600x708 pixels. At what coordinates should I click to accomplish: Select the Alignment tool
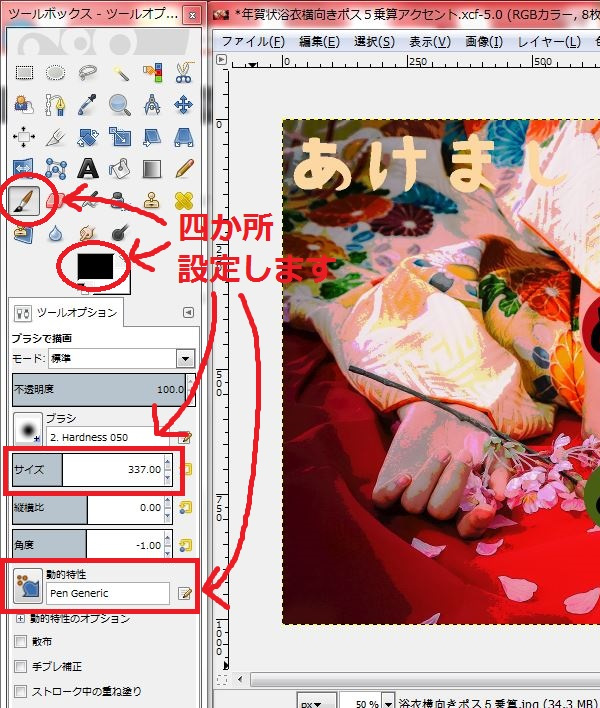(x=24, y=137)
